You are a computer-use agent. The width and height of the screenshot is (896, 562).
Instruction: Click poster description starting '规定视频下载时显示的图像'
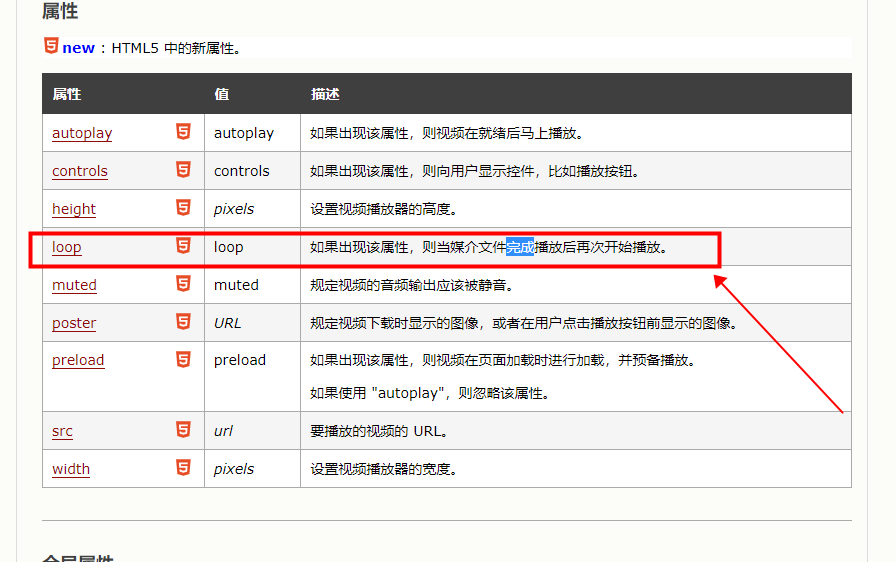525,323
